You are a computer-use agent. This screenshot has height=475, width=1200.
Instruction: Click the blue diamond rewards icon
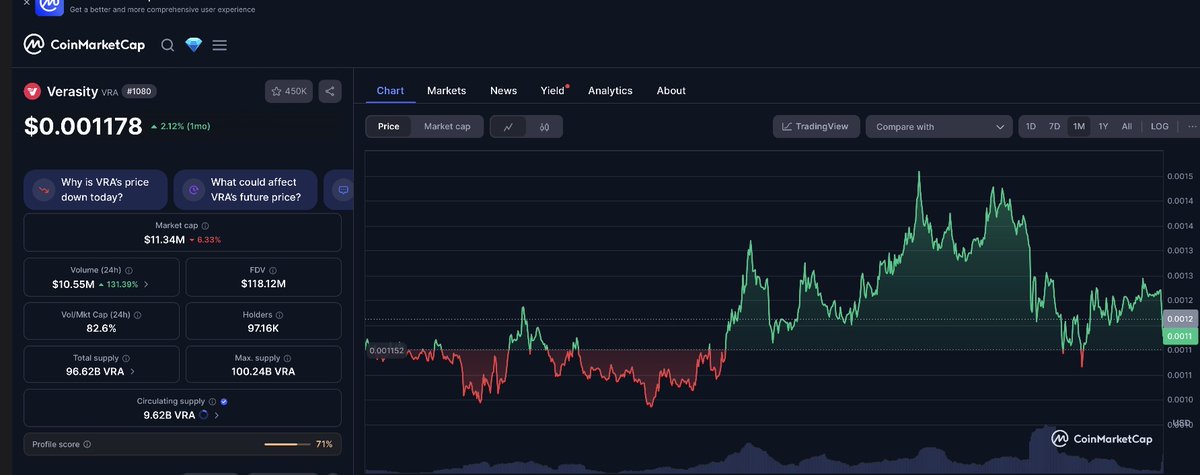pyautogui.click(x=194, y=45)
